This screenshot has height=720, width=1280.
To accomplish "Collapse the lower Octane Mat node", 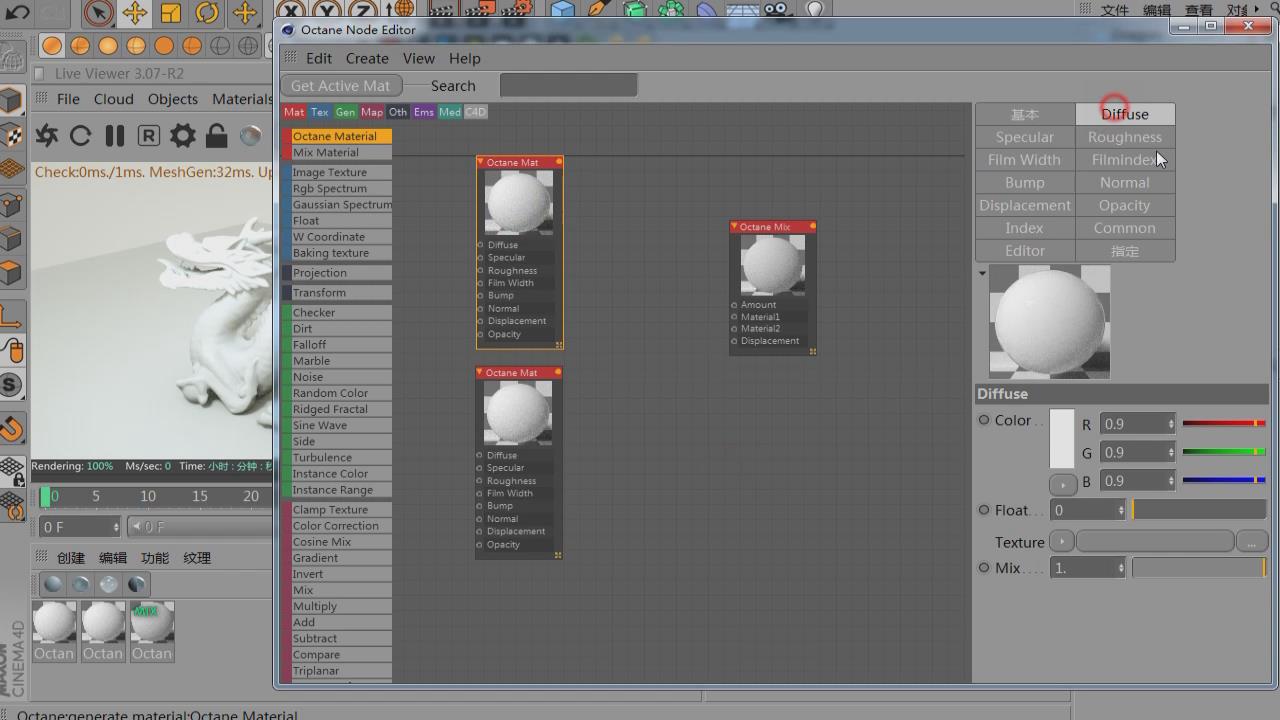I will (480, 372).
